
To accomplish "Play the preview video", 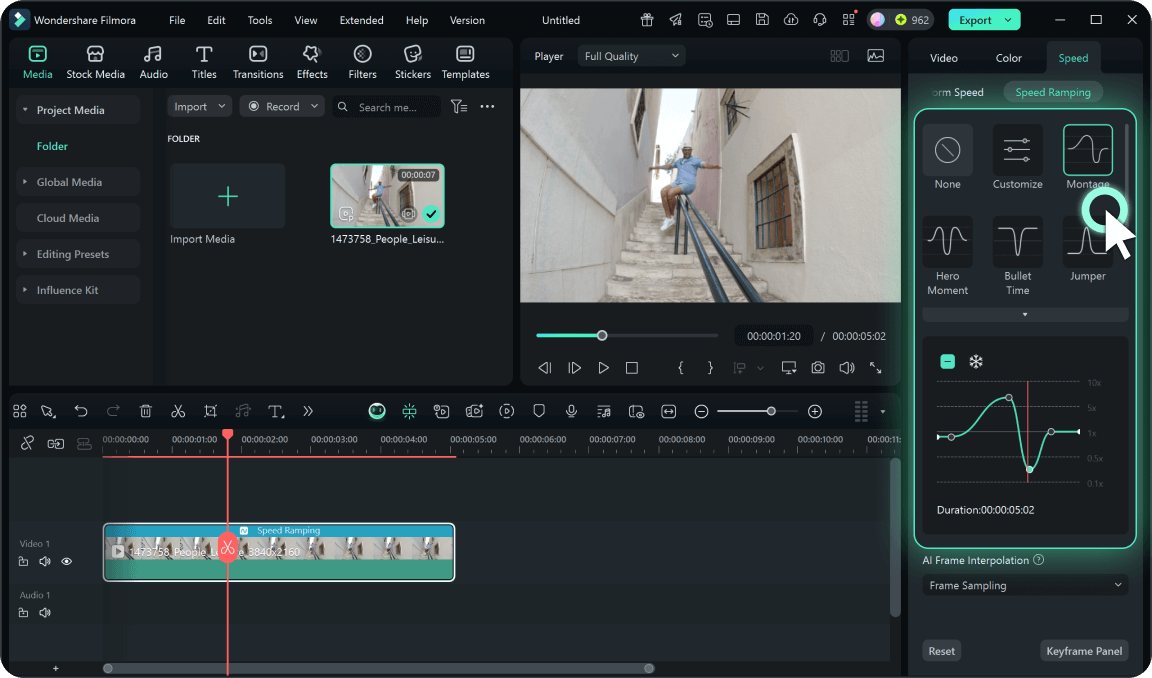I will pyautogui.click(x=603, y=367).
